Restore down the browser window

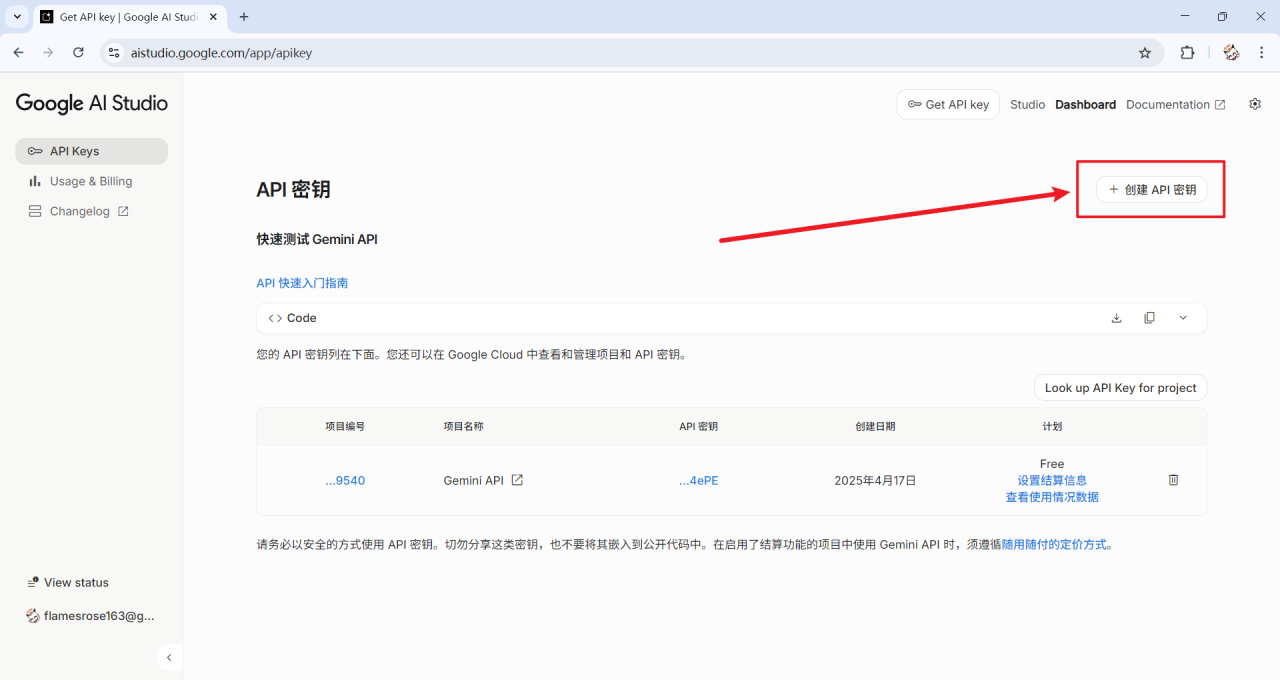(x=1222, y=17)
